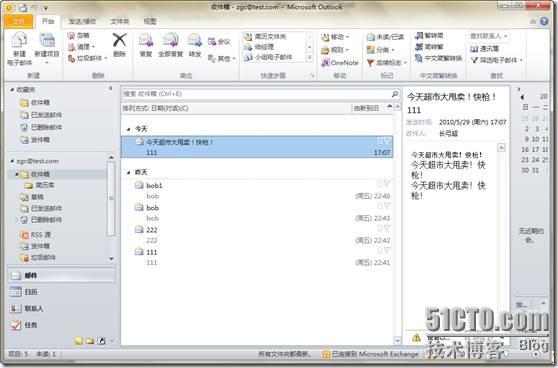Open Rules (规则) dropdown
Image resolution: width=558 pixels, height=368 pixels.
335,50
